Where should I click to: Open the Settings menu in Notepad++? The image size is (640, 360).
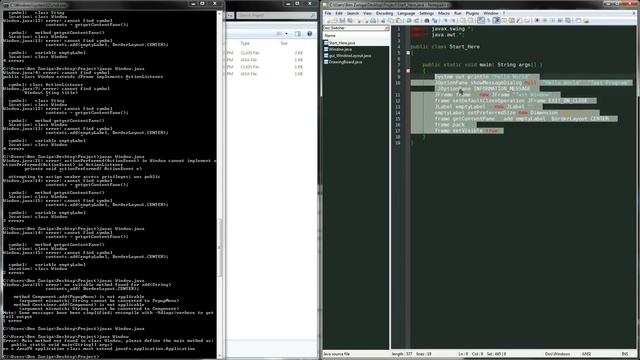click(x=427, y=13)
